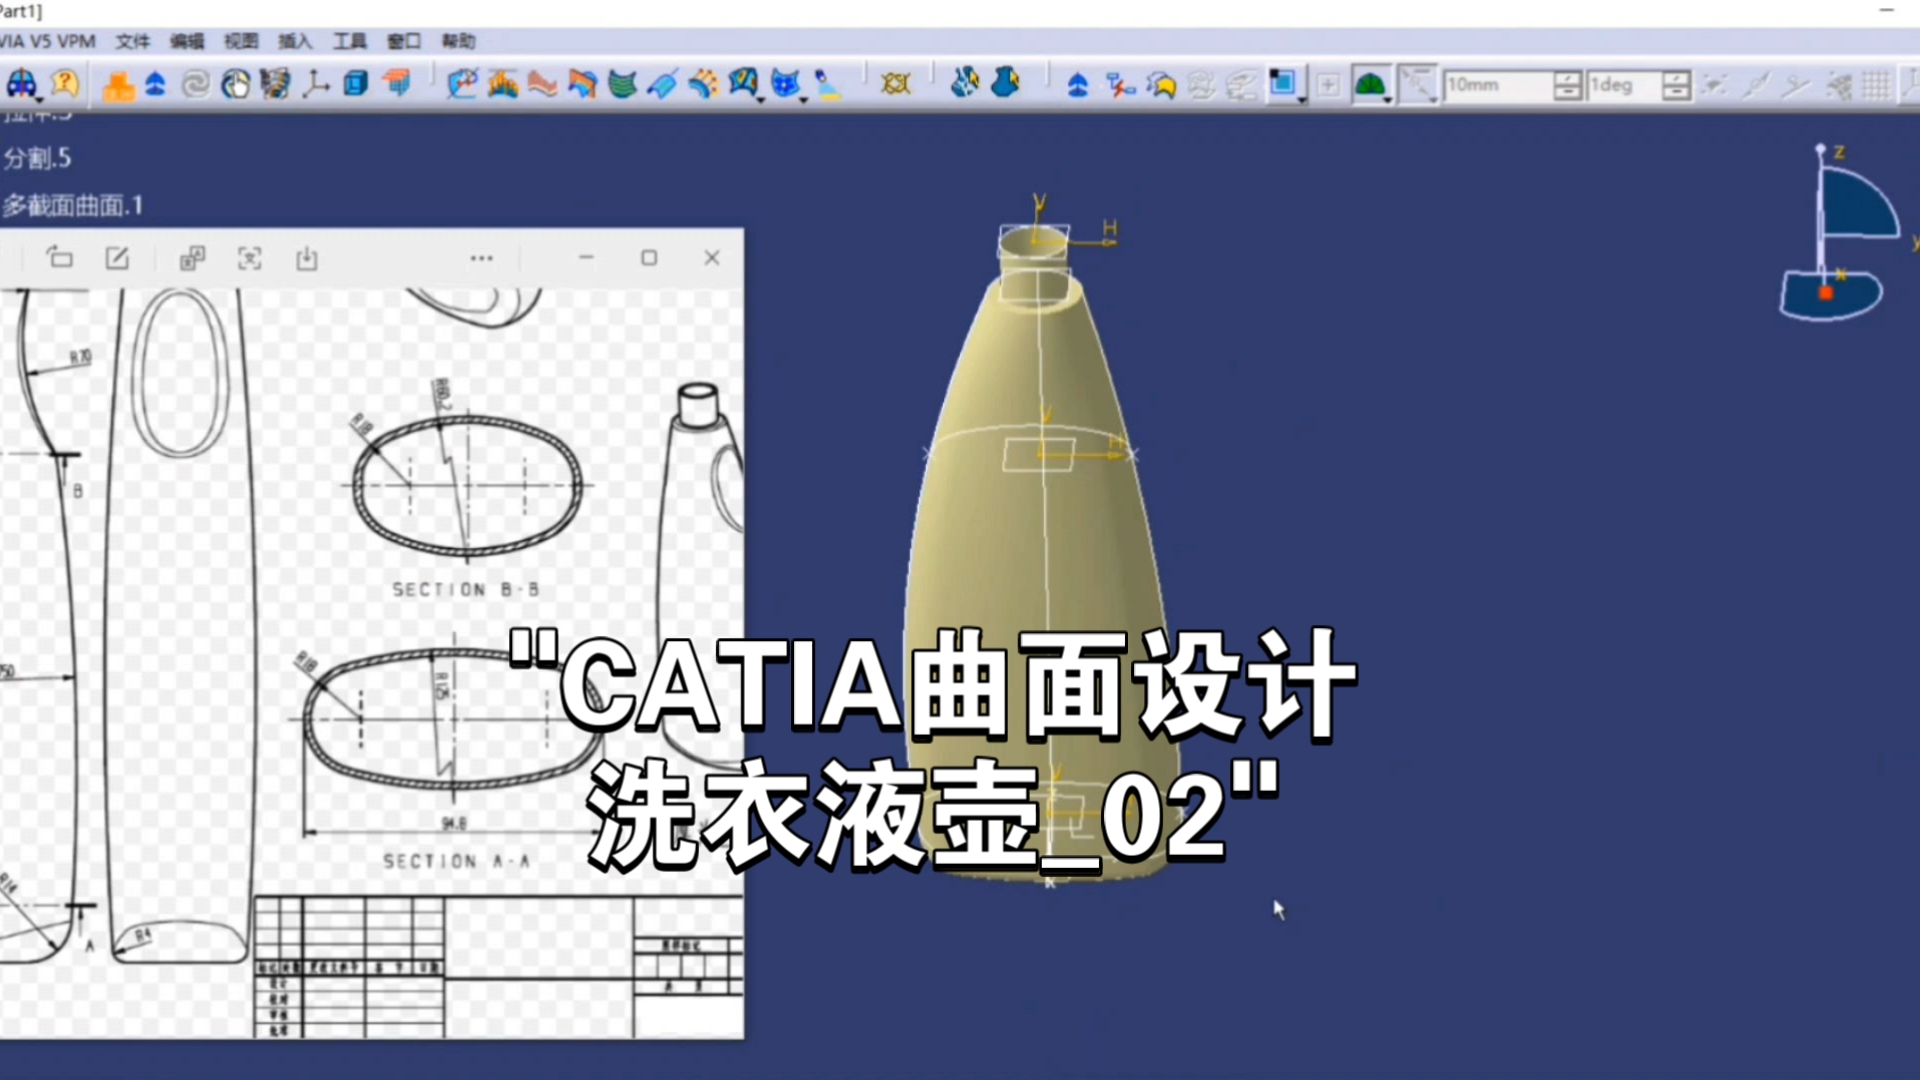Click the scan text icon in image viewer
1920x1080 pixels.
249,259
